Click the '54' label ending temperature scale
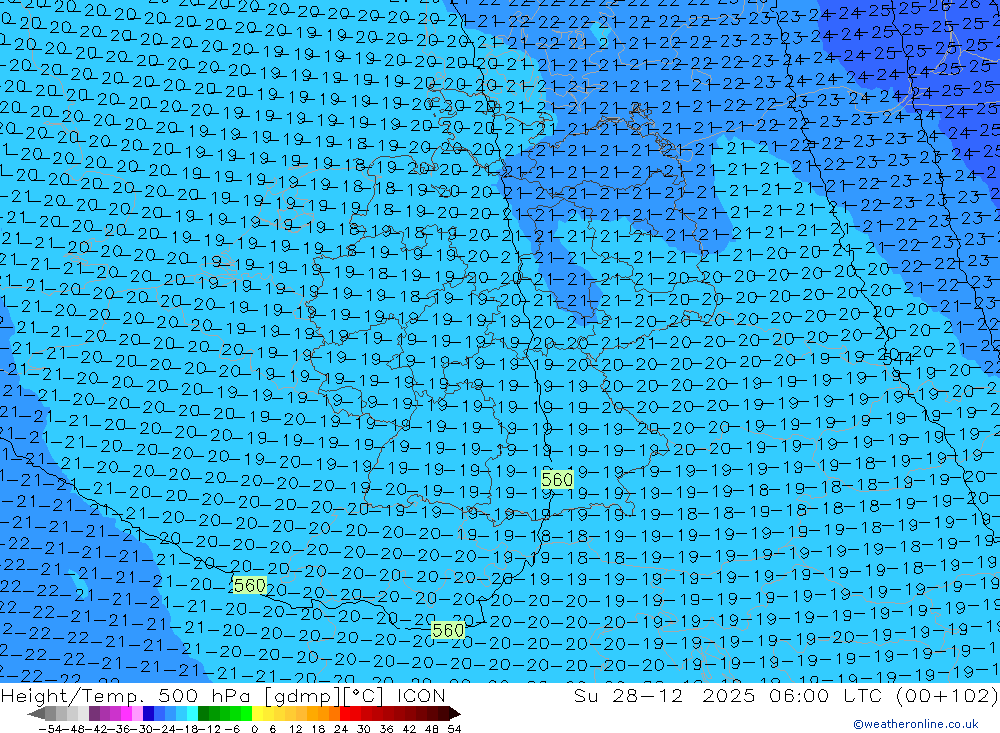 (x=454, y=729)
